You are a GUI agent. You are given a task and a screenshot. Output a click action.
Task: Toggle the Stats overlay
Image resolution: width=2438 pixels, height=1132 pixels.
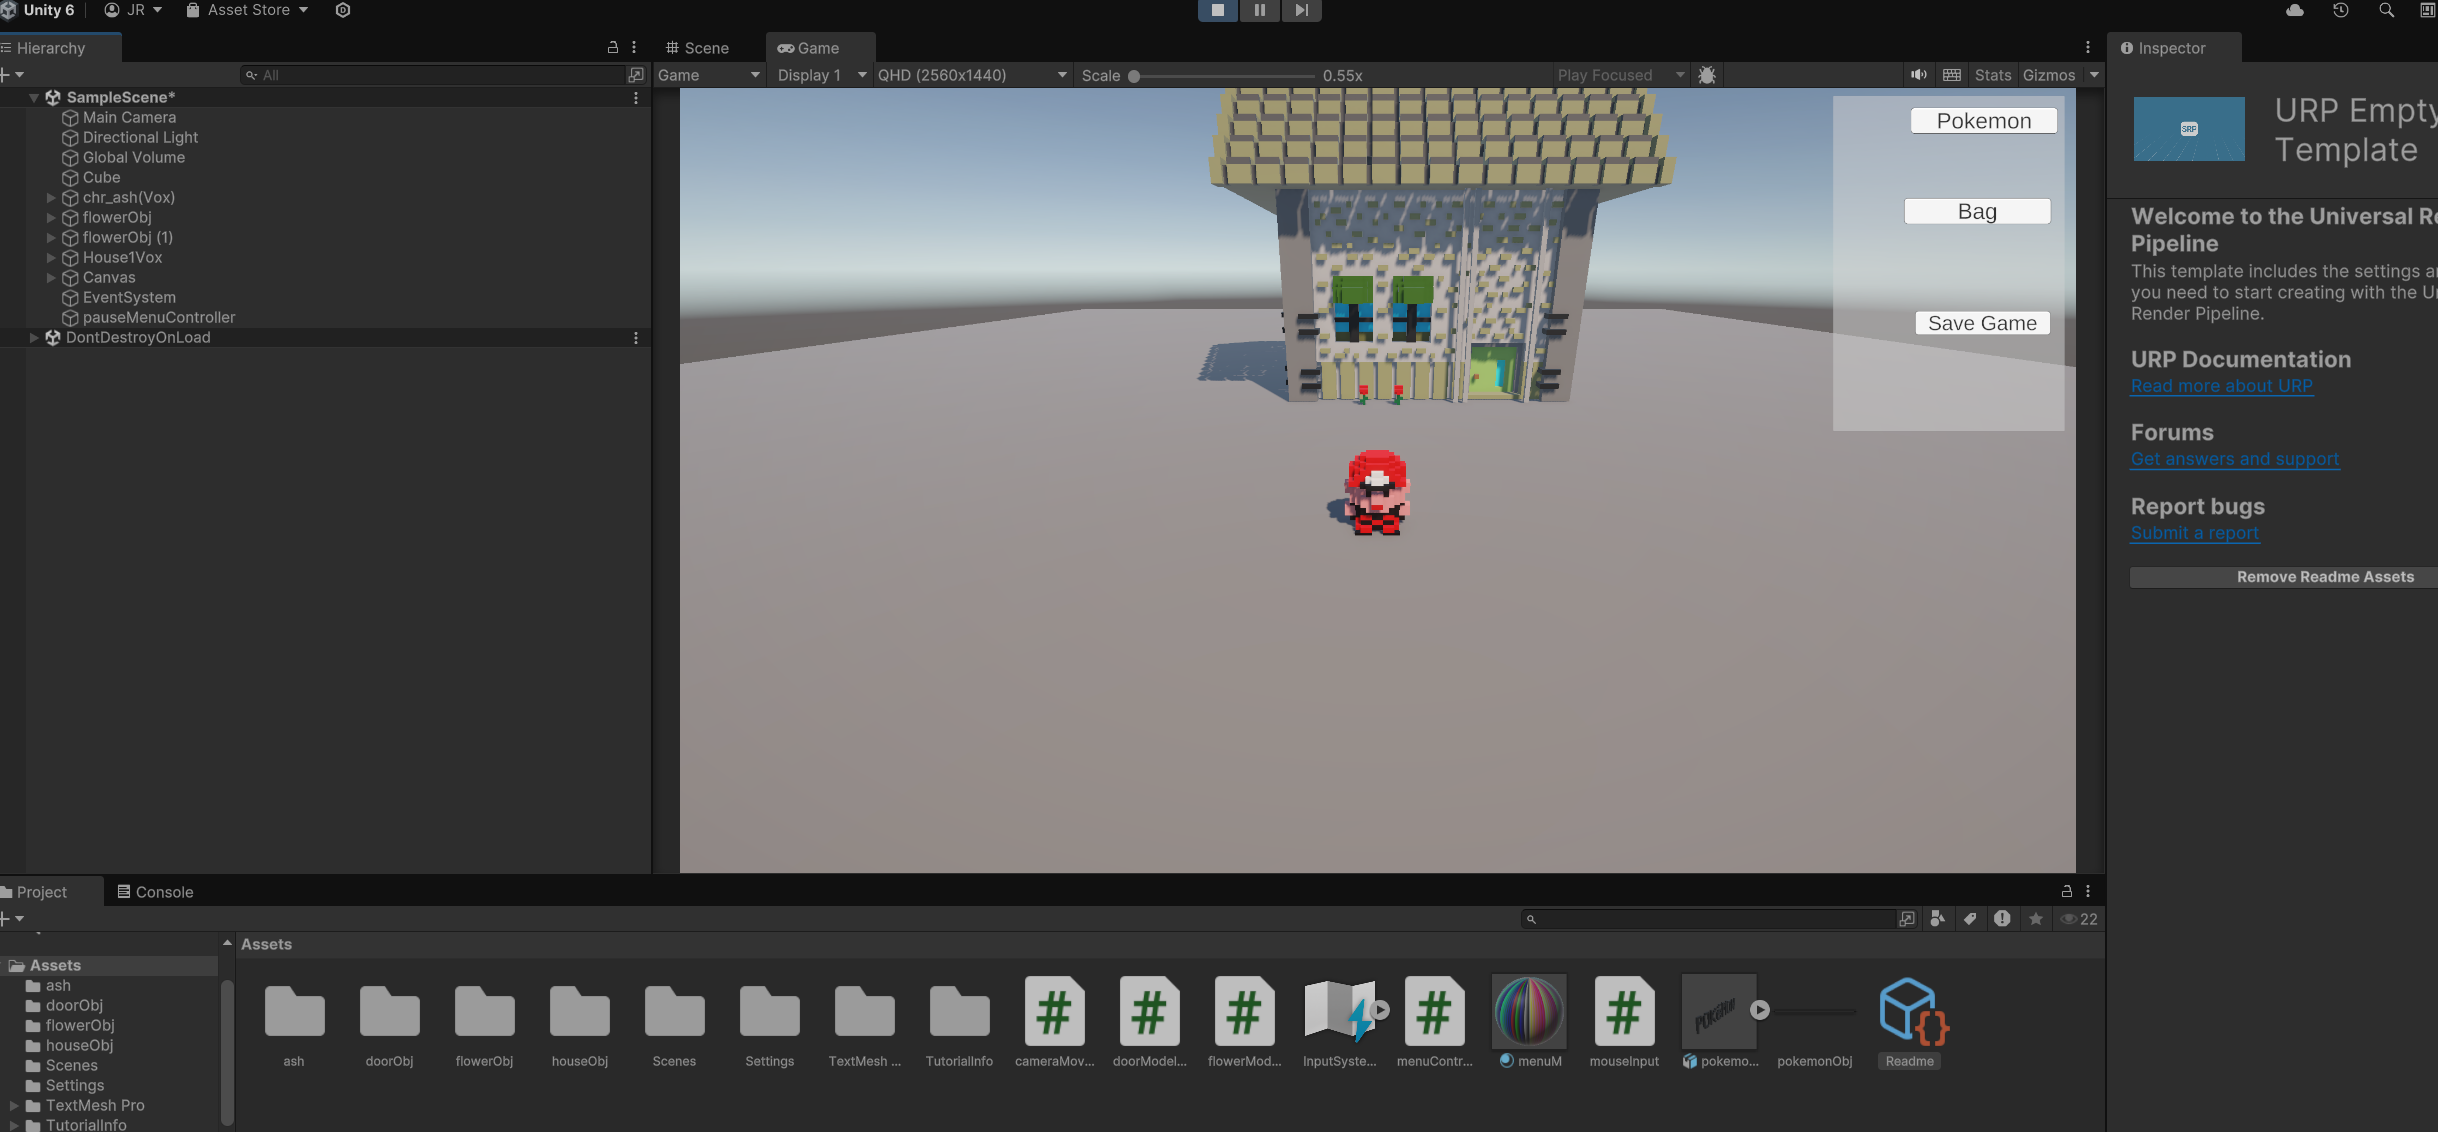[x=1992, y=75]
